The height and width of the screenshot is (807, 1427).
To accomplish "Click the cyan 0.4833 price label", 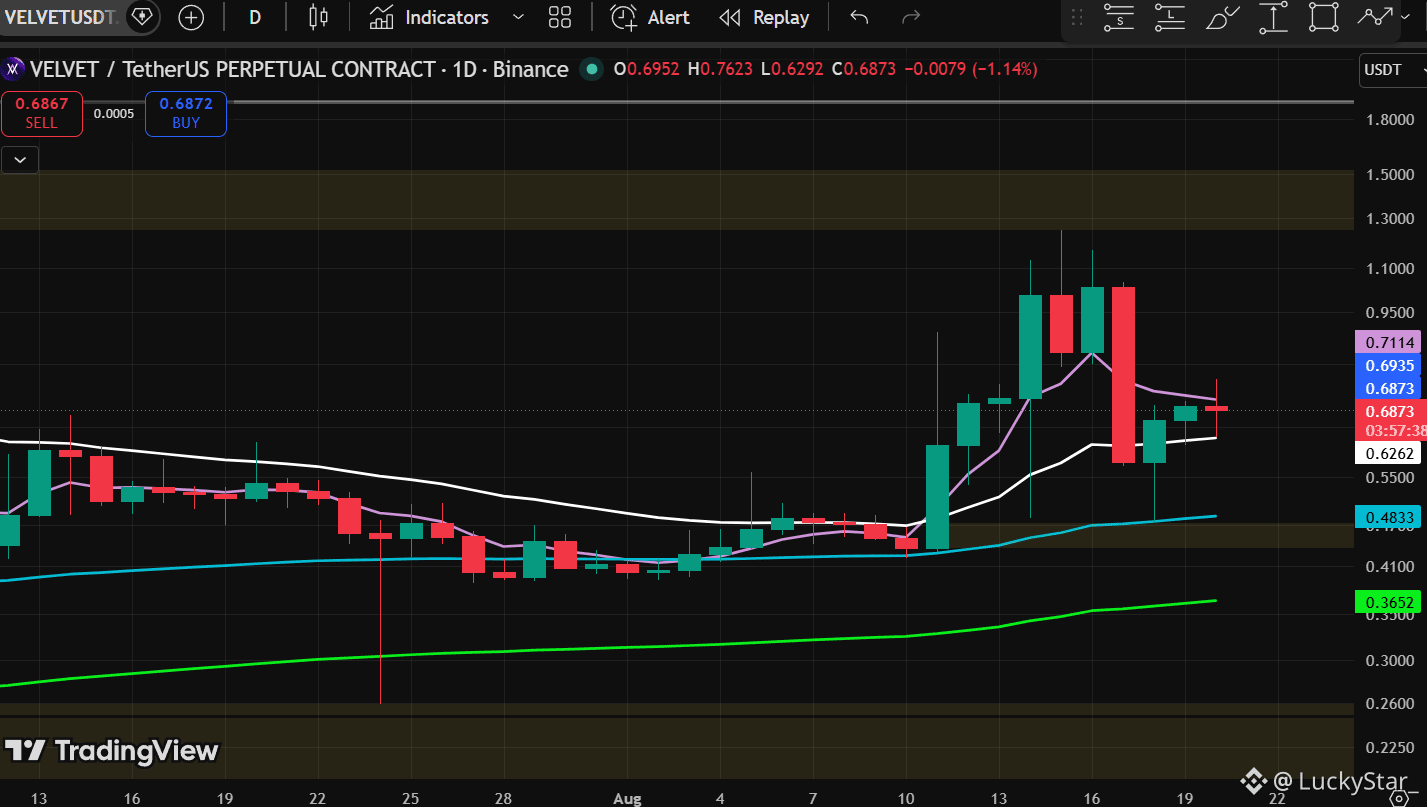I will coord(1390,517).
